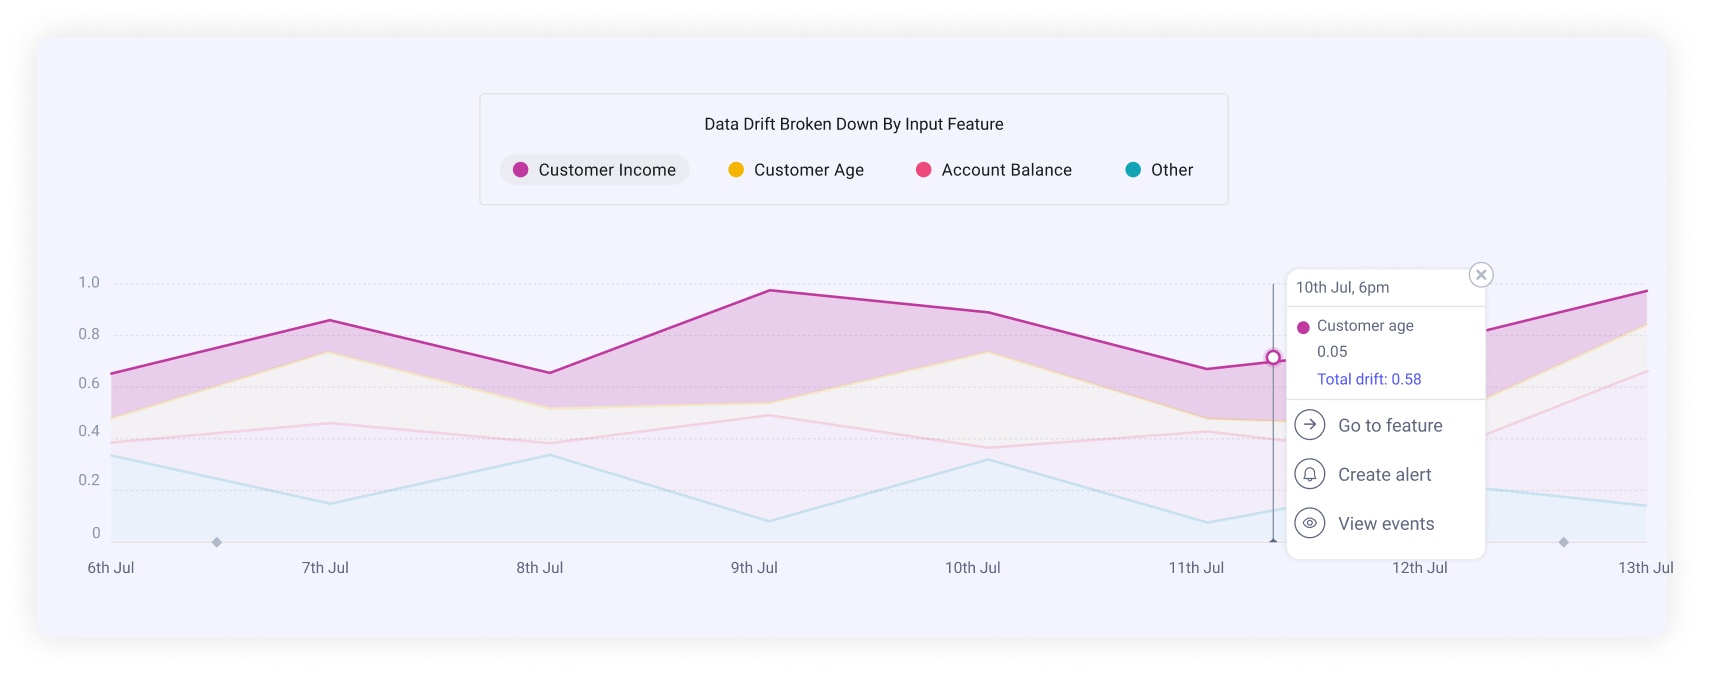Open View events from the popup
The height and width of the screenshot is (674, 1709).
point(1386,524)
